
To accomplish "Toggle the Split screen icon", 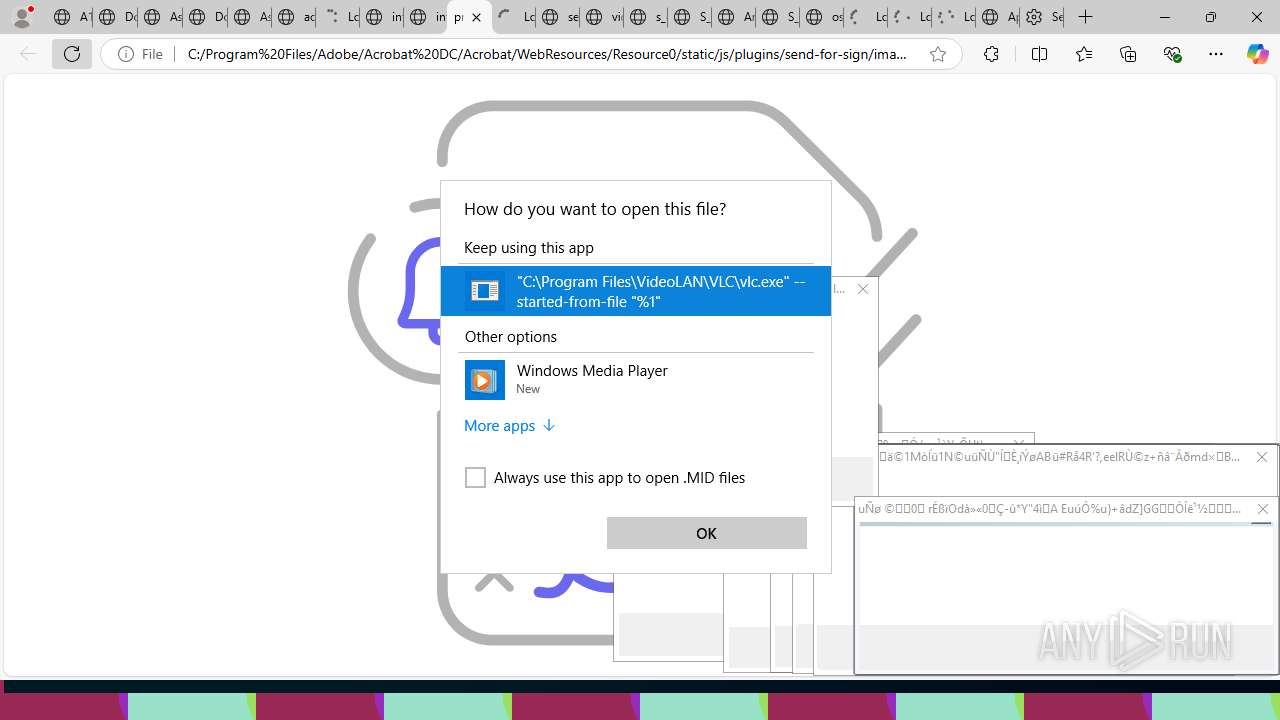I will tap(1039, 54).
